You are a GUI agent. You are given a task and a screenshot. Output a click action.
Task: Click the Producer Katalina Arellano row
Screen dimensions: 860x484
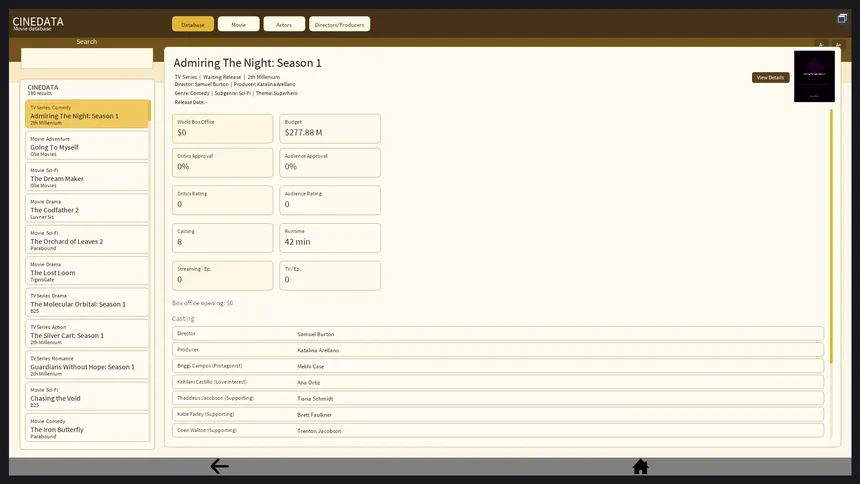497,350
